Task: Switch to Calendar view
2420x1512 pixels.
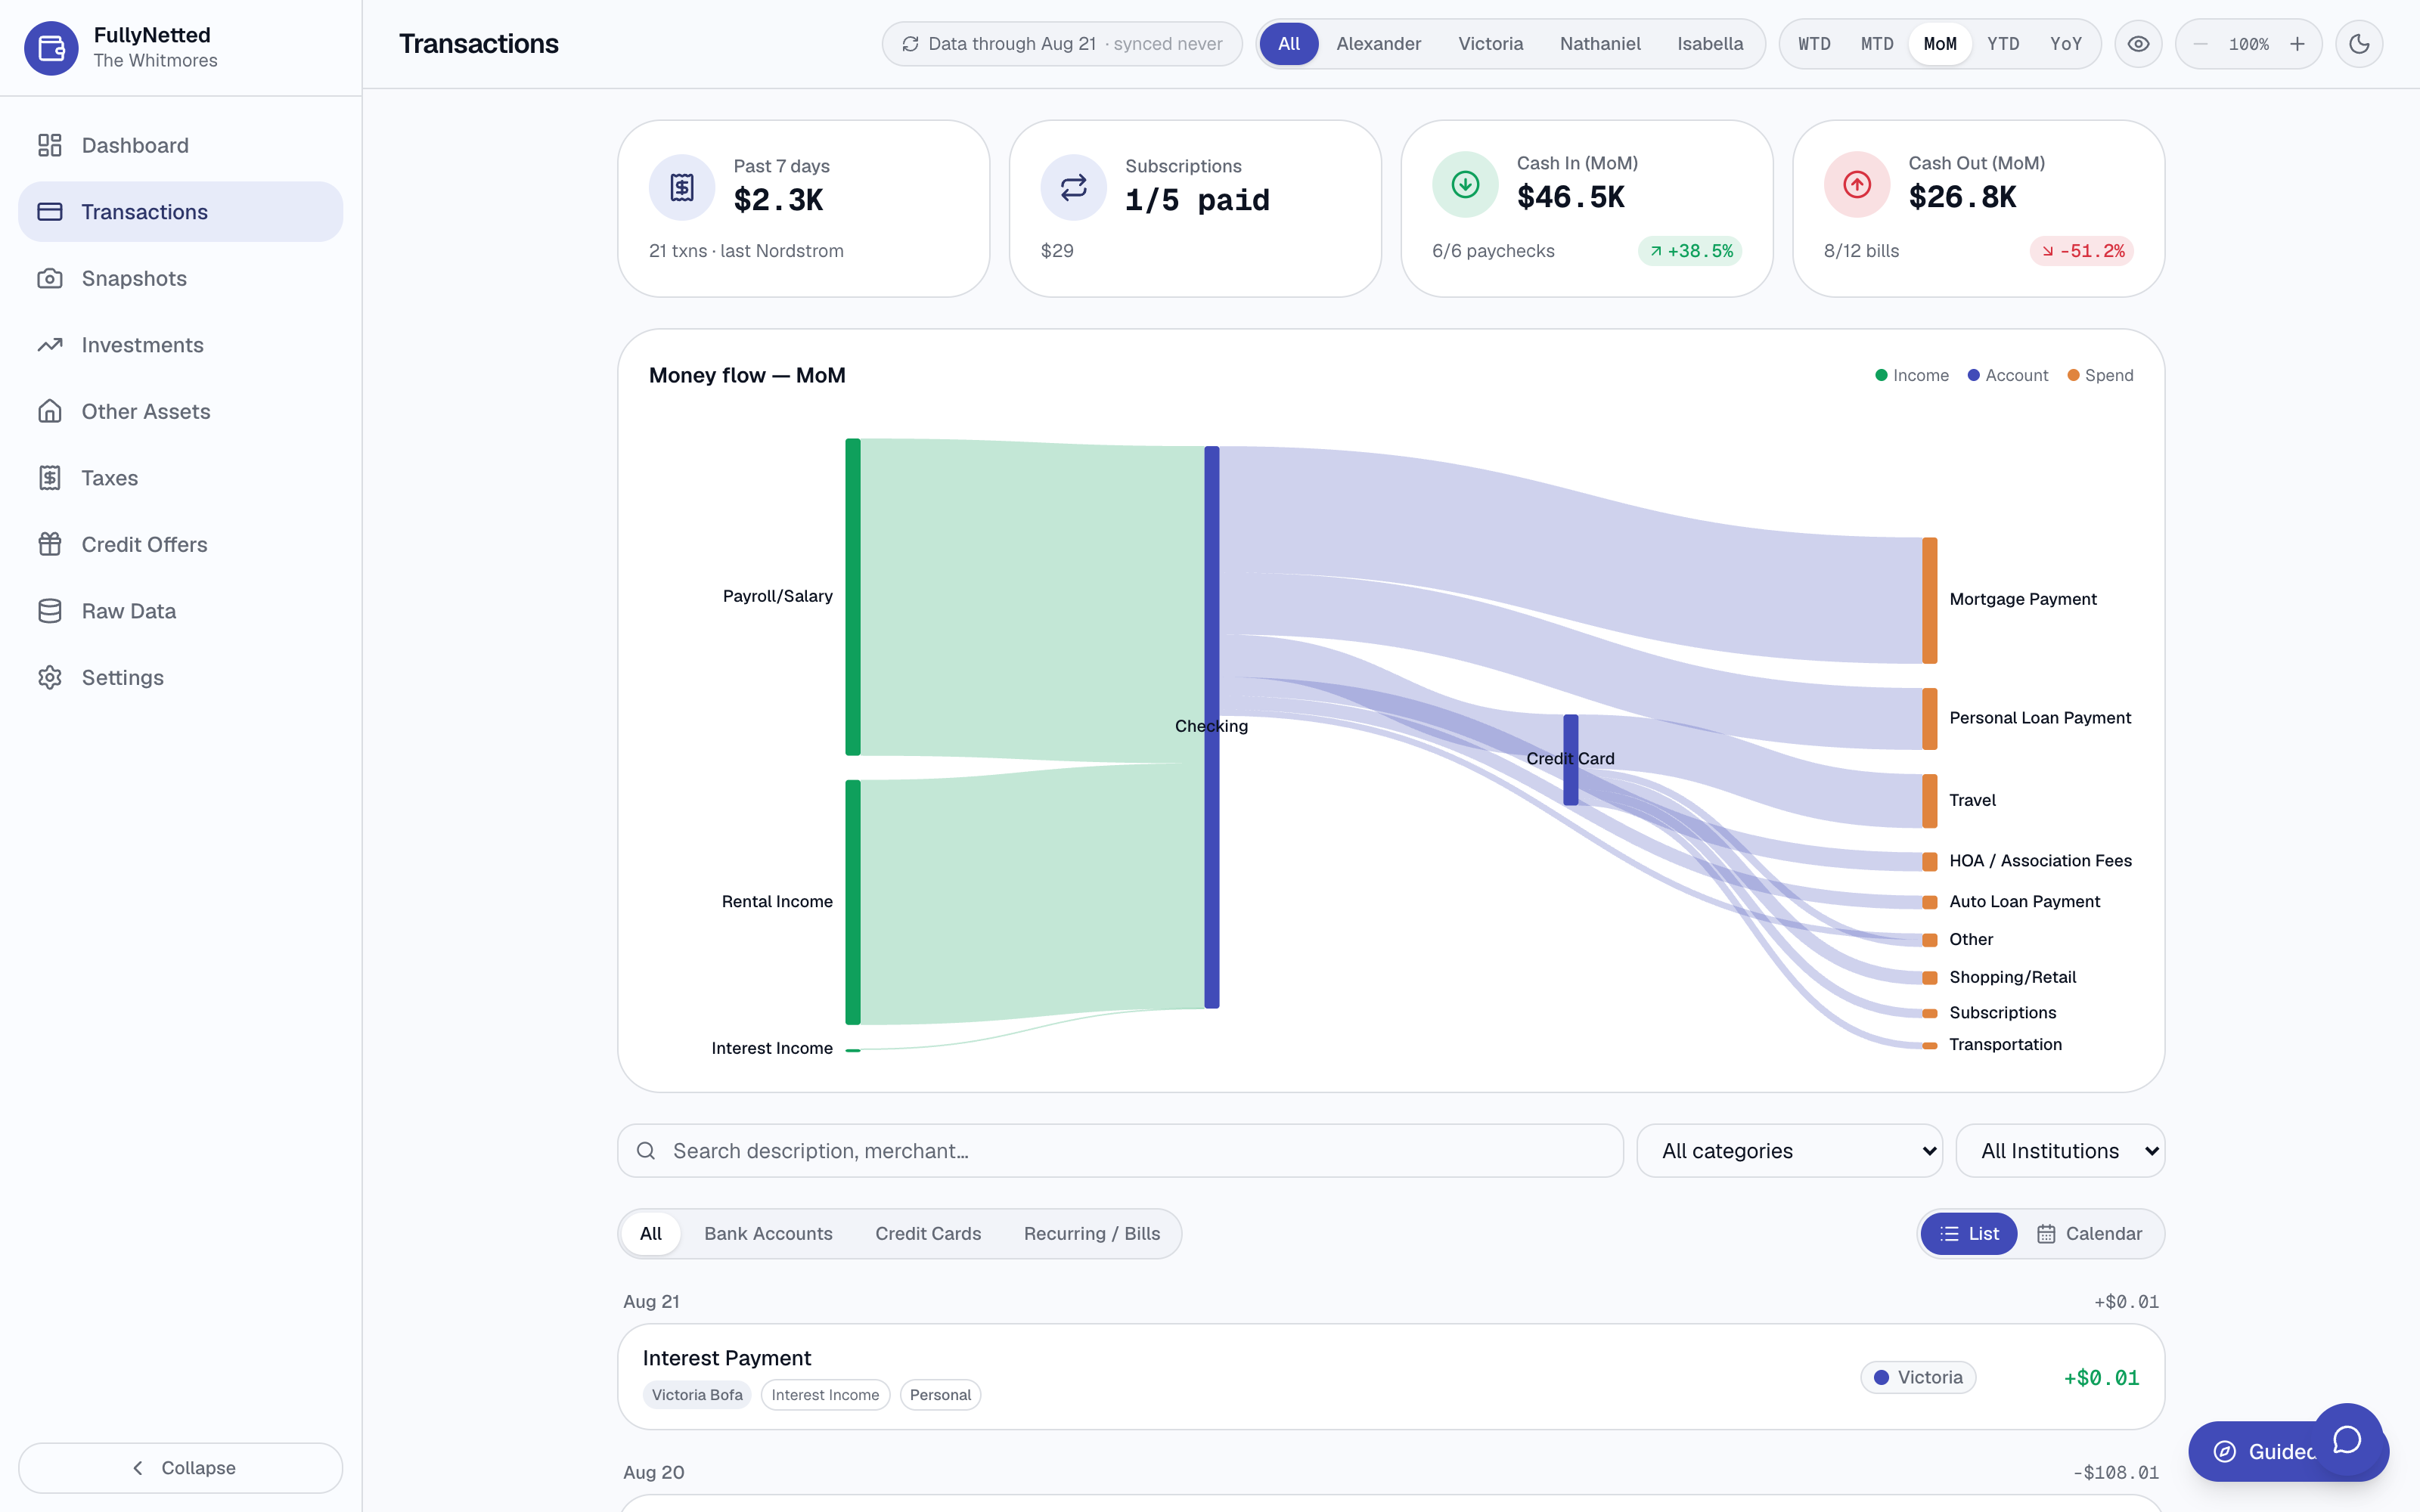Action: coord(2090,1234)
